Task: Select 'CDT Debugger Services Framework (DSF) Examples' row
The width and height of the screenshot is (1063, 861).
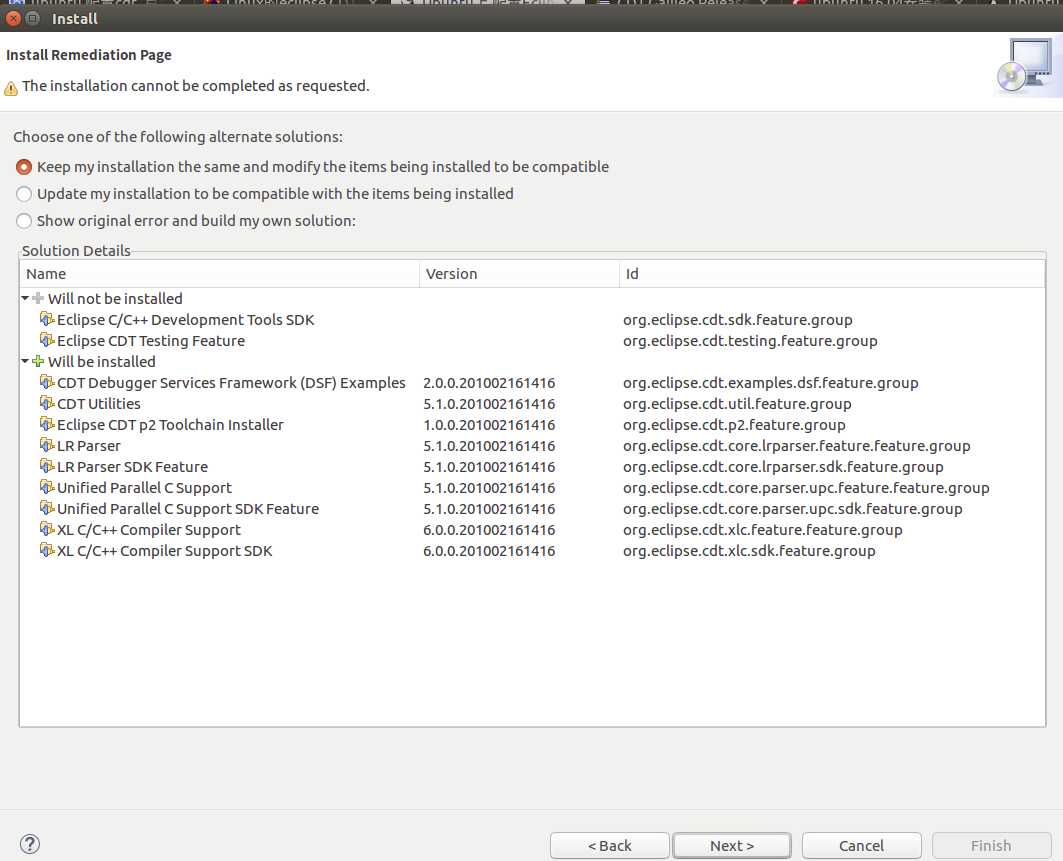Action: pyautogui.click(x=231, y=382)
